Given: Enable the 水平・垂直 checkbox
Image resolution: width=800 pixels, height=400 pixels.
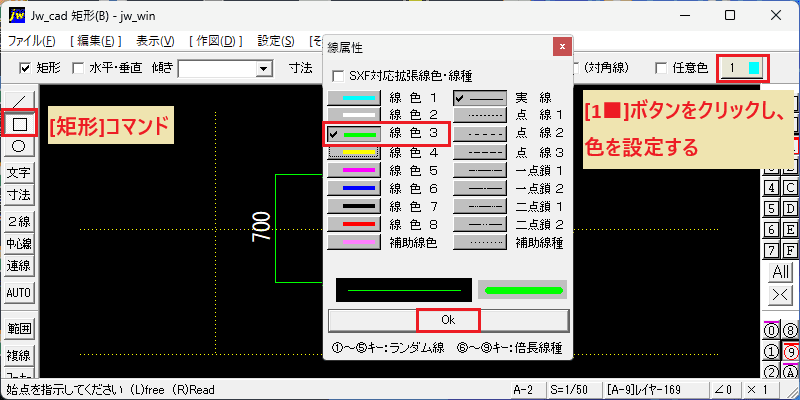Looking at the screenshot, I should [78, 68].
